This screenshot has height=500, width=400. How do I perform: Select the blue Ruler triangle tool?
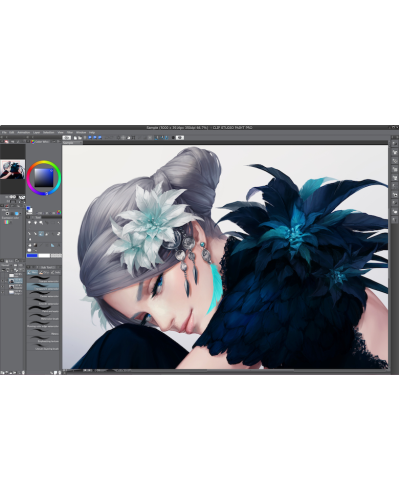pyautogui.click(x=53, y=245)
